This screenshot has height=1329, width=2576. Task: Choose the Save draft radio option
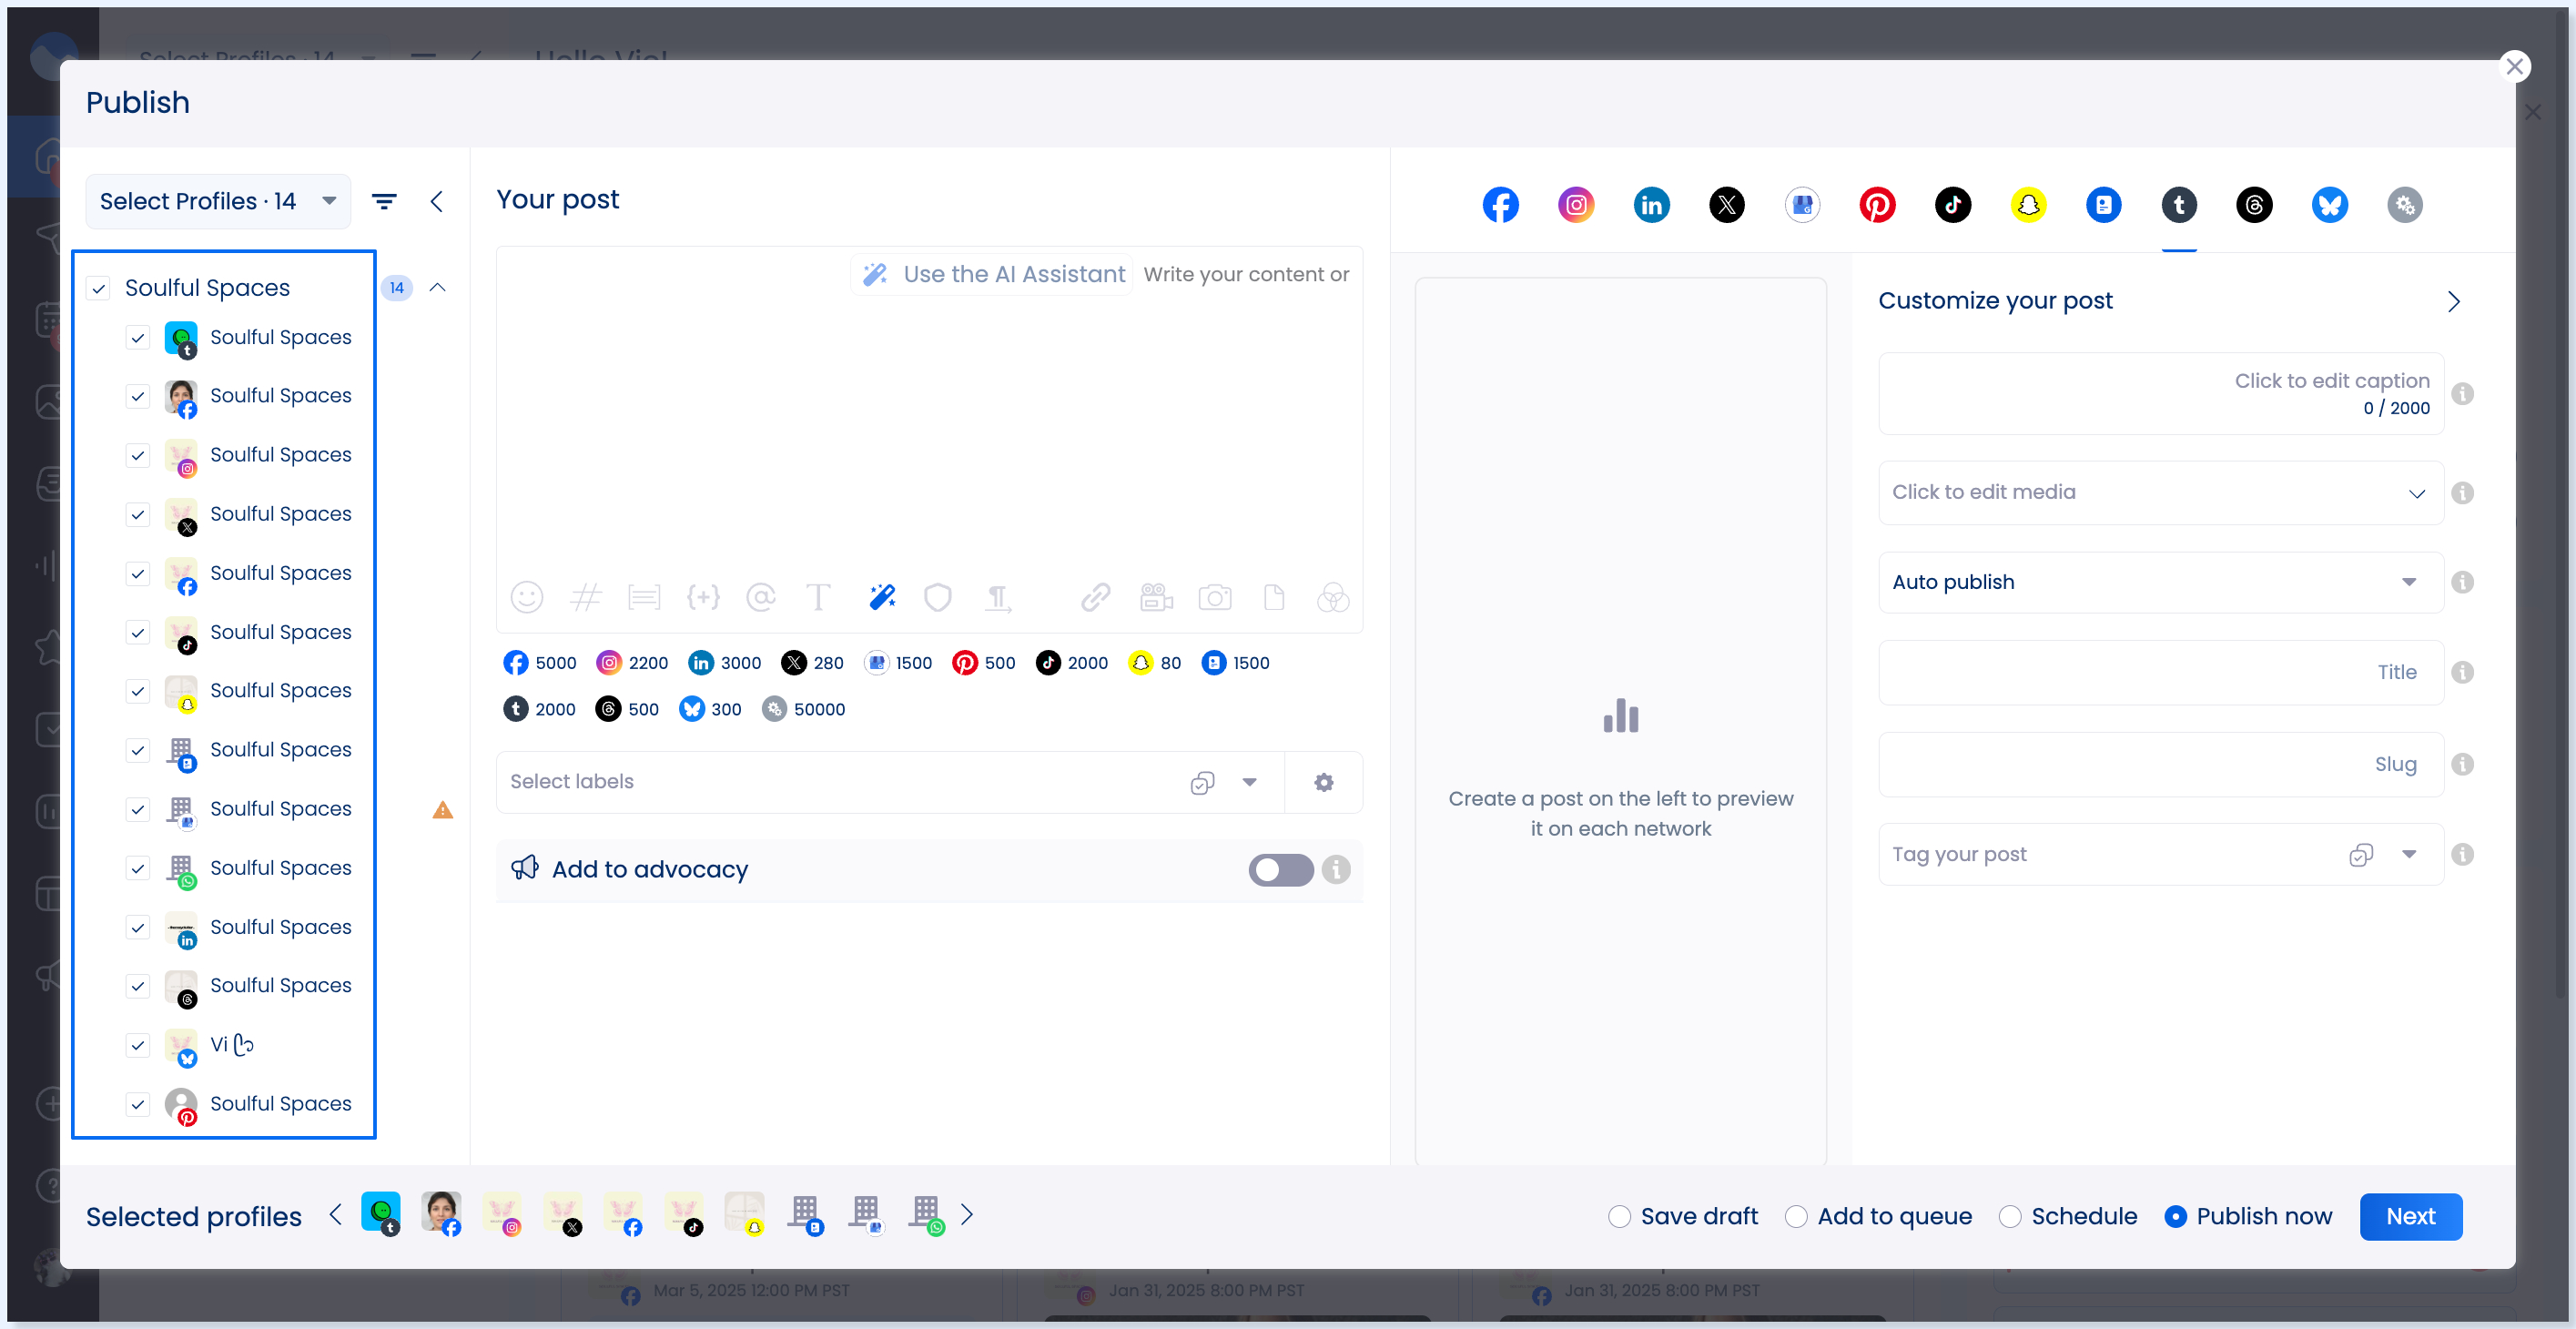1619,1216
